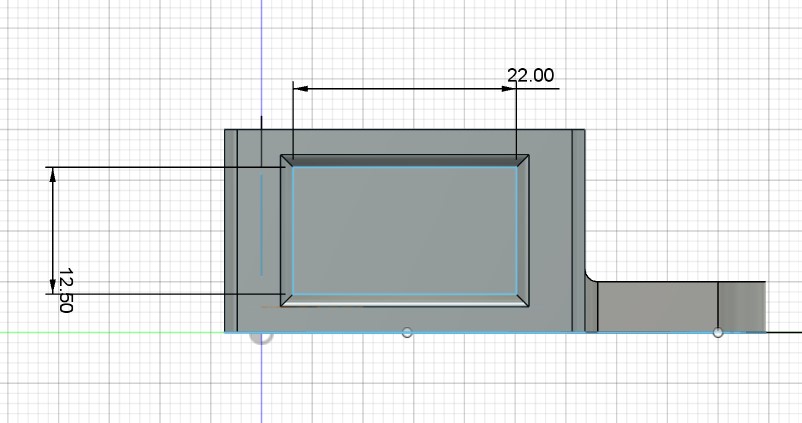Pick the top edge of the blue sketch rectangle

pyautogui.click(x=404, y=167)
